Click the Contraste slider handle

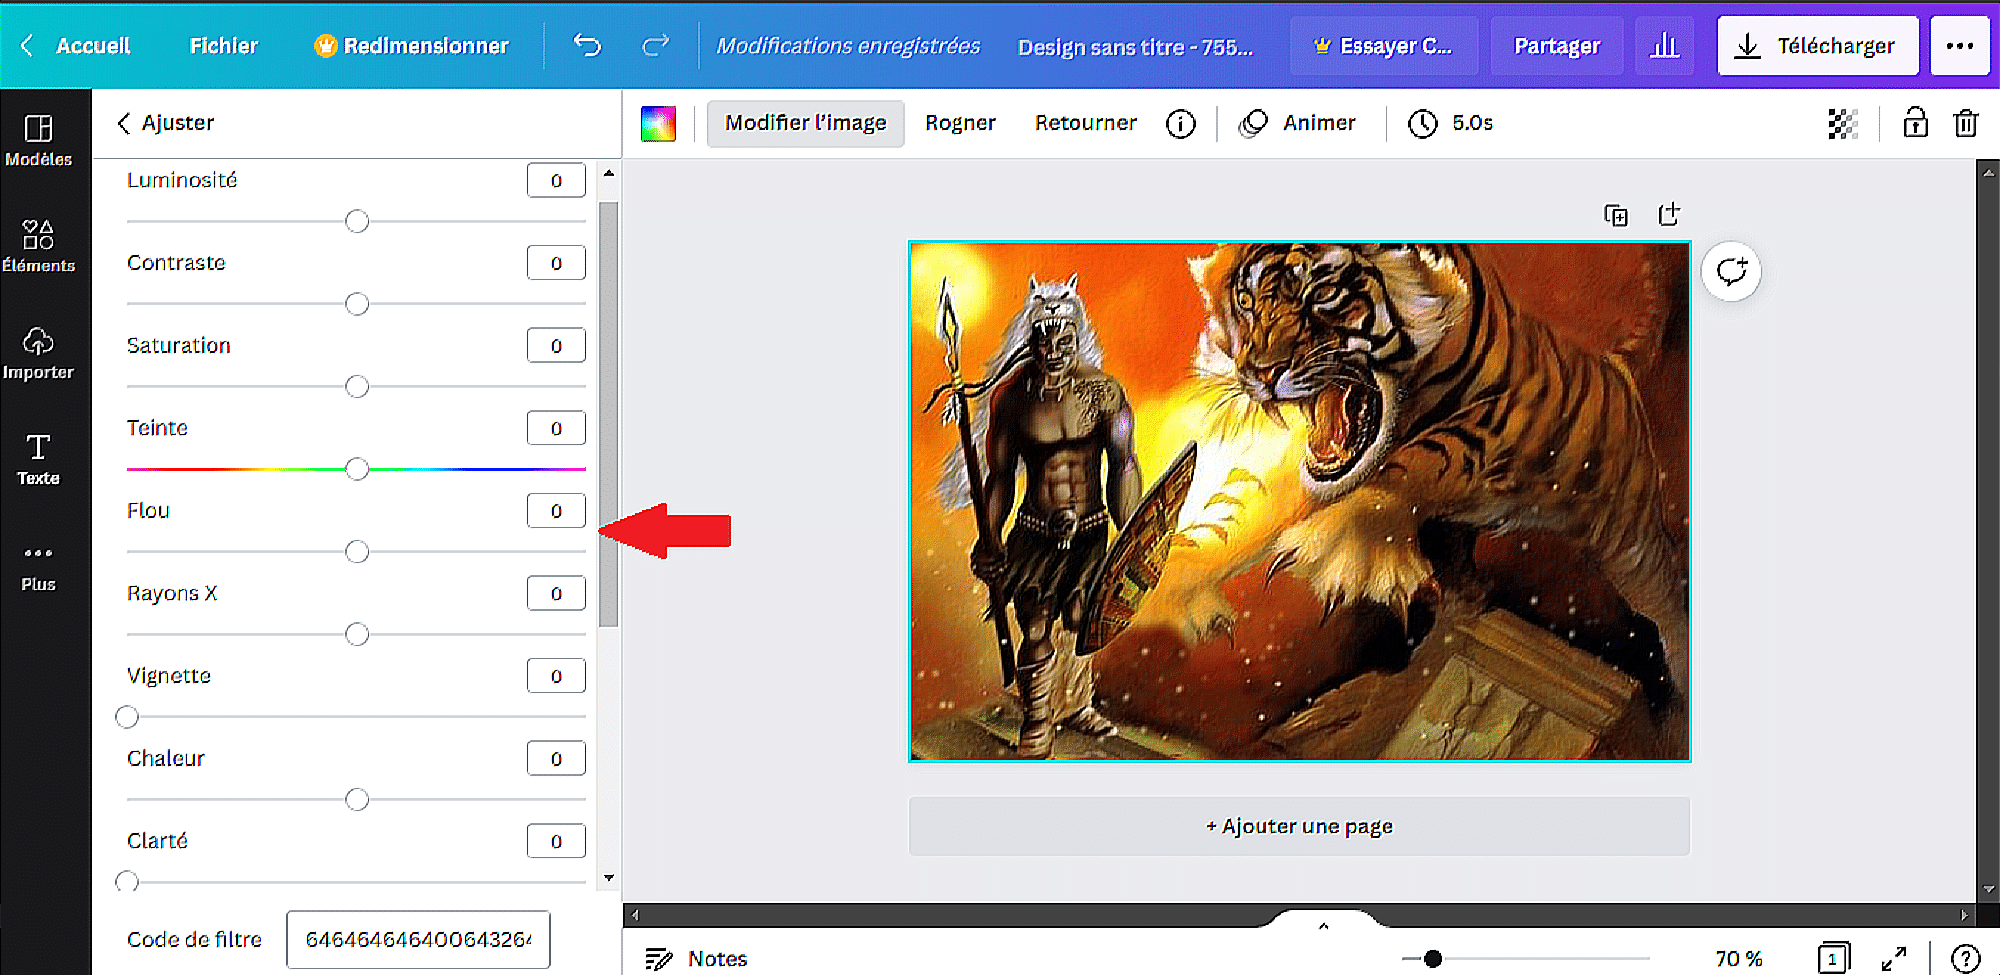(x=357, y=304)
